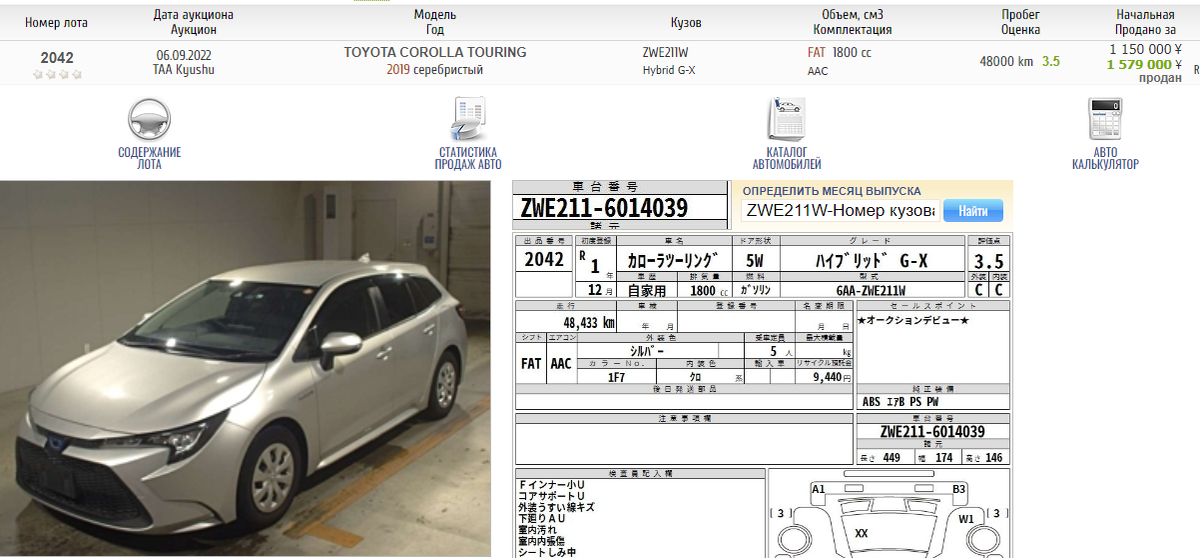
Task: Click the 48000 km mileage value
Action: click(1006, 61)
